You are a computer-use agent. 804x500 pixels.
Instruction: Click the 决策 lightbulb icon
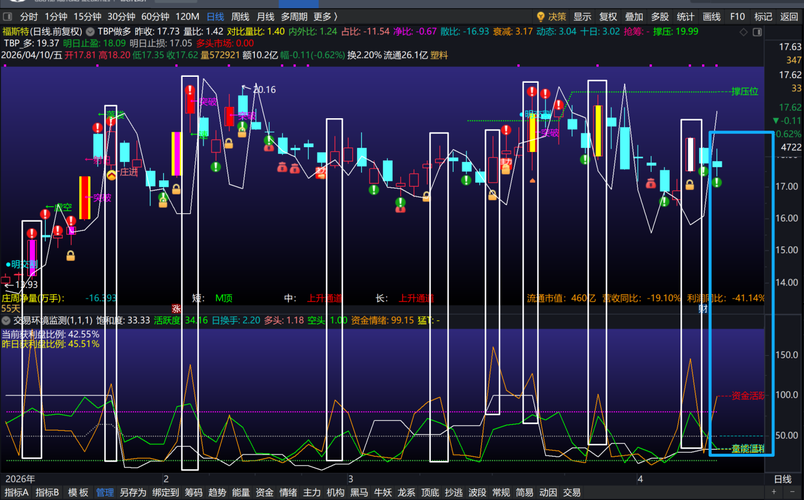tap(541, 17)
